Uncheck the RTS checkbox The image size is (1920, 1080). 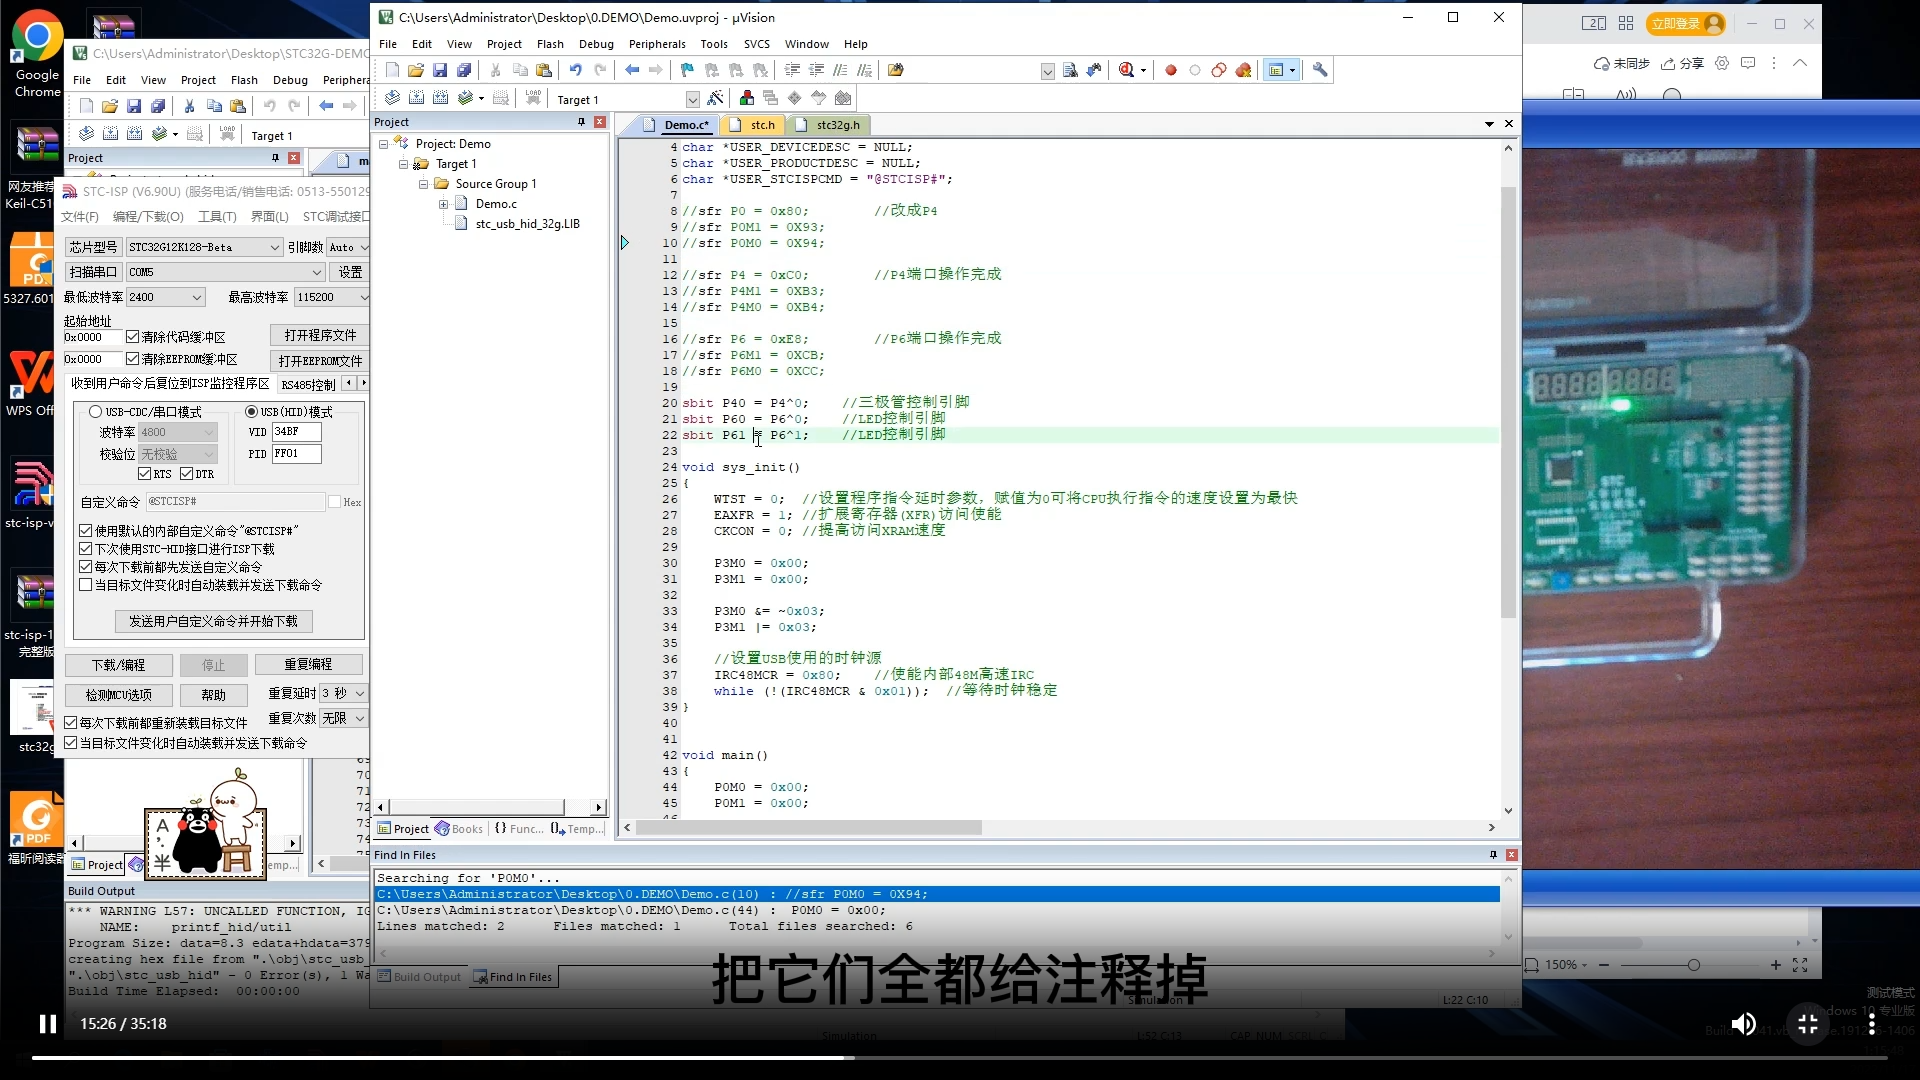145,474
